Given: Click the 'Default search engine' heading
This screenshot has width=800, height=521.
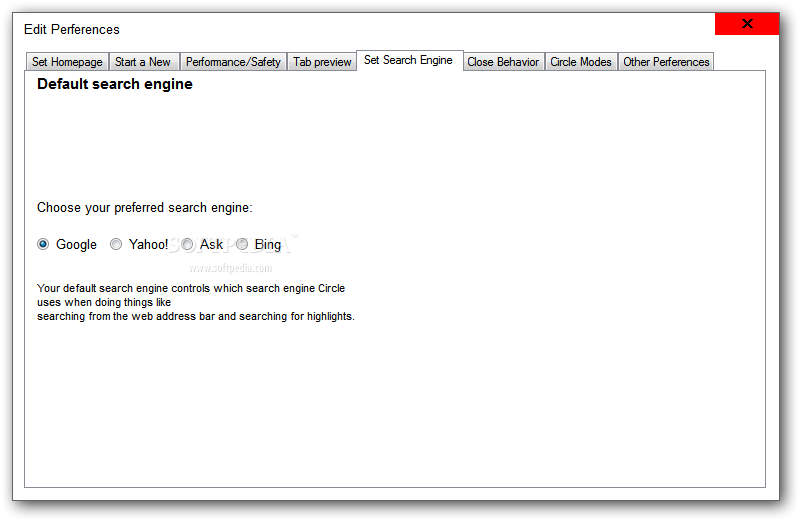Looking at the screenshot, I should click(115, 84).
